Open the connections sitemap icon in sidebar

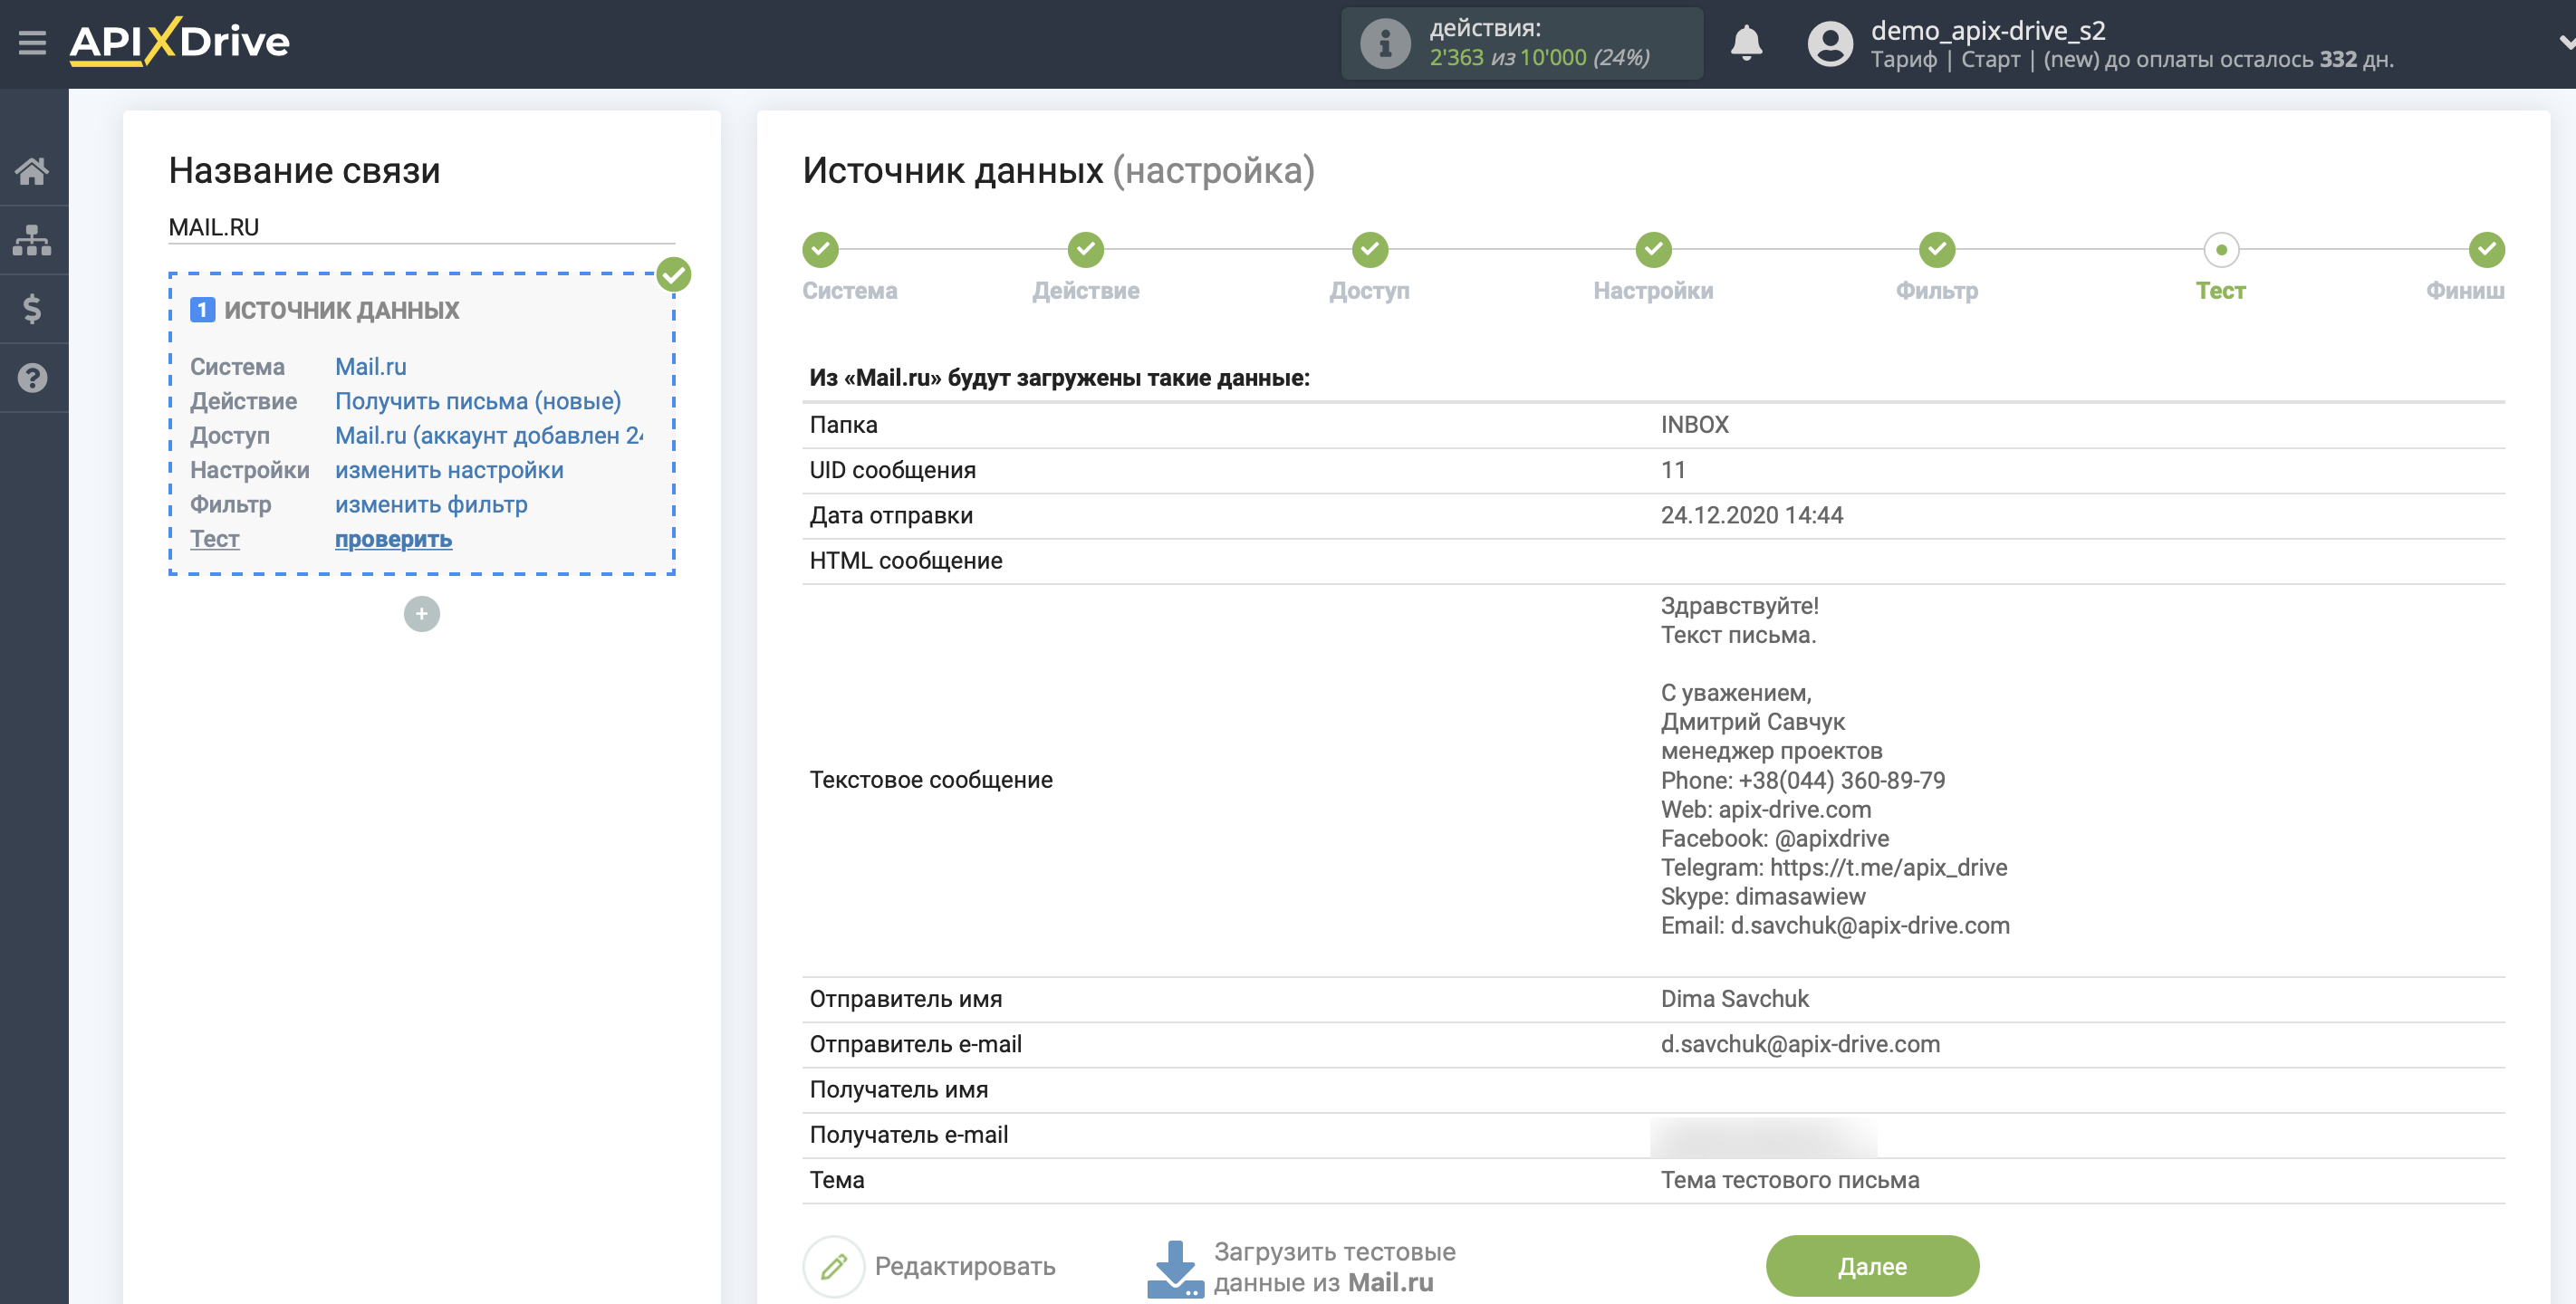32,240
